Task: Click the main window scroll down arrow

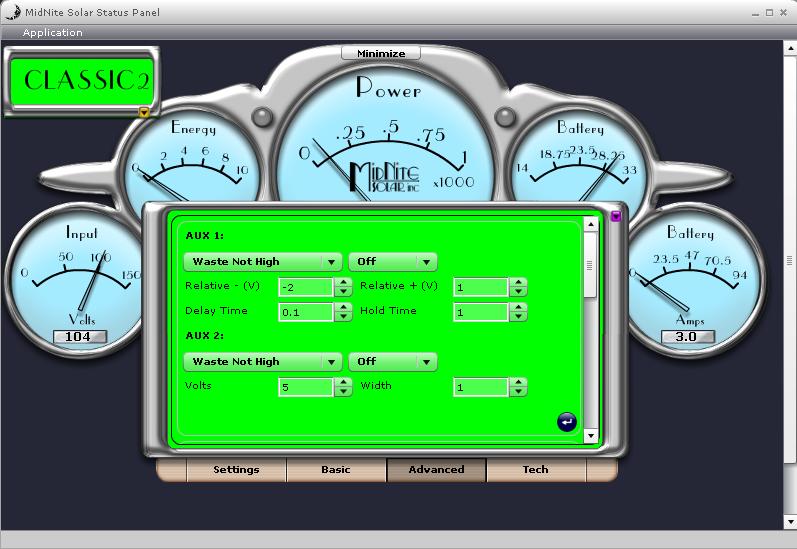Action: click(x=790, y=522)
